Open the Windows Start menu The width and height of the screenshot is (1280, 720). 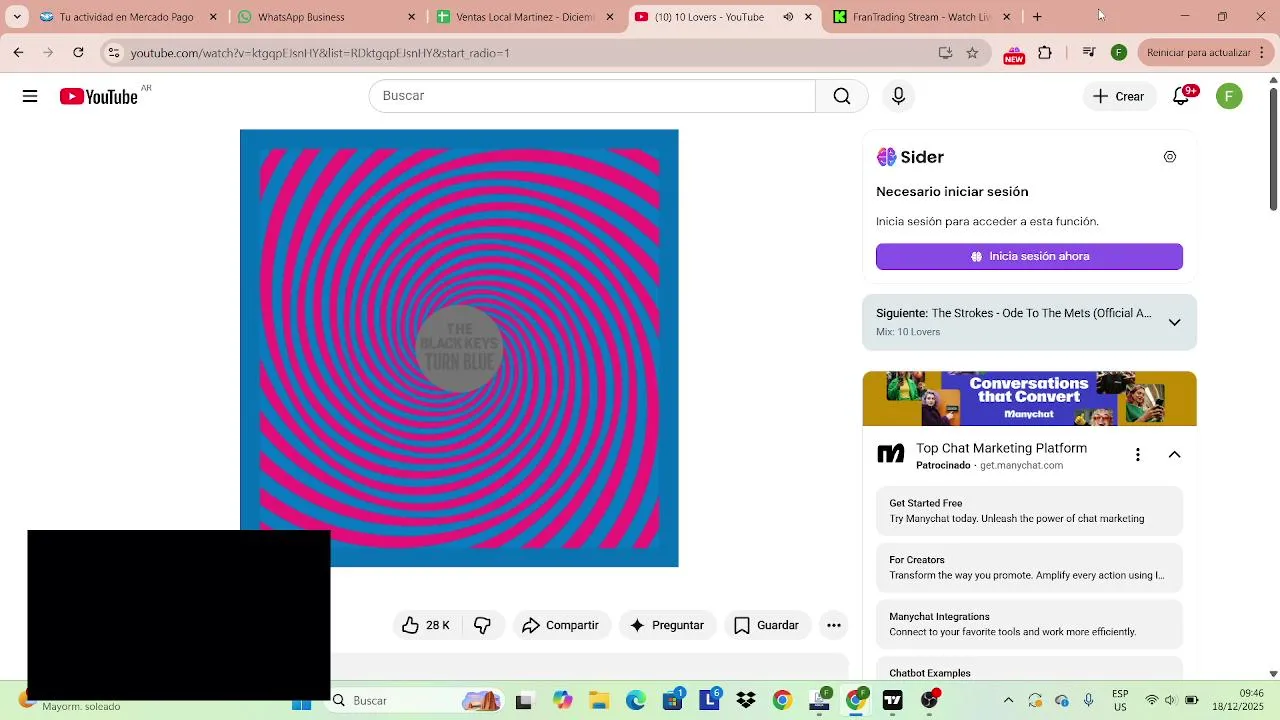[x=301, y=704]
